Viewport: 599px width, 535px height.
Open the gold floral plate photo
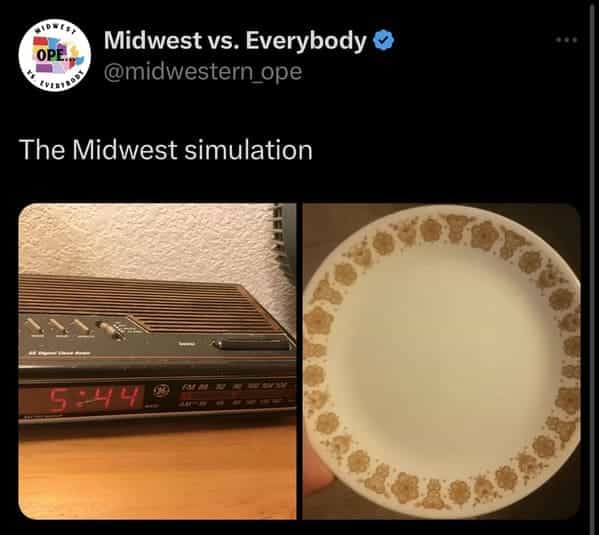(442, 361)
